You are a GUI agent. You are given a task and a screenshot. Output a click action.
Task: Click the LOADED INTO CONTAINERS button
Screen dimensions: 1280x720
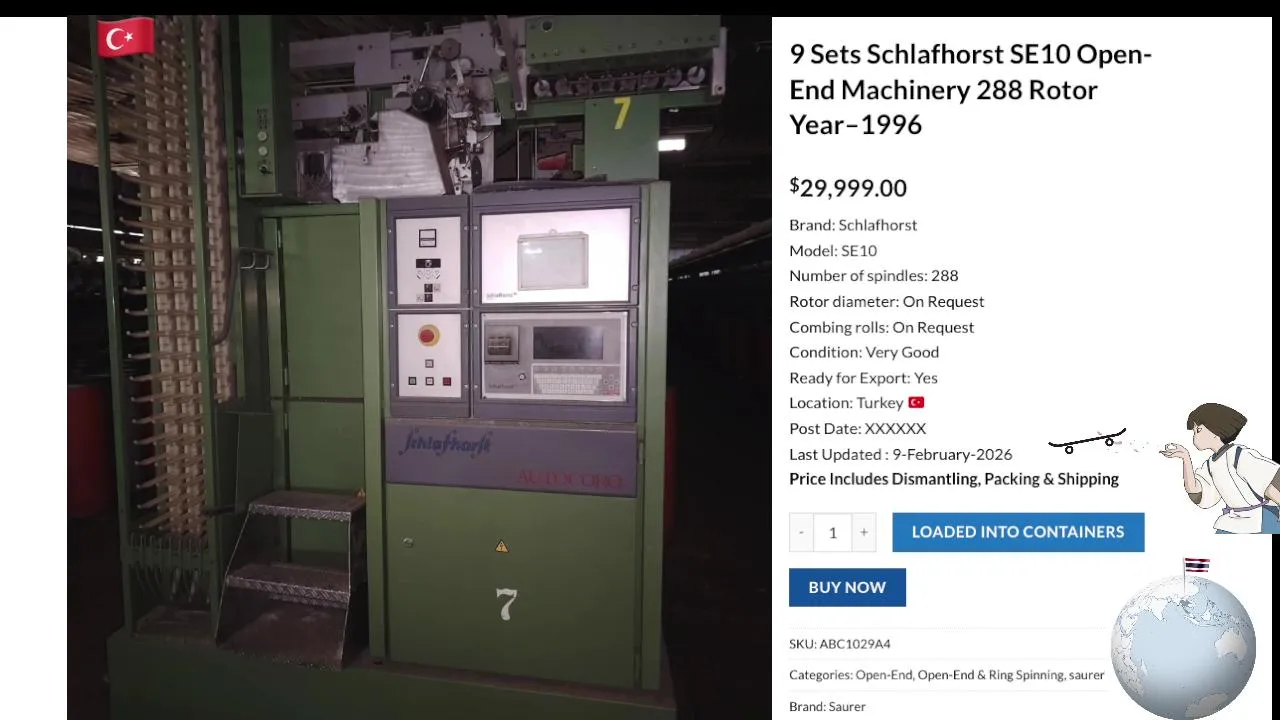[1018, 532]
